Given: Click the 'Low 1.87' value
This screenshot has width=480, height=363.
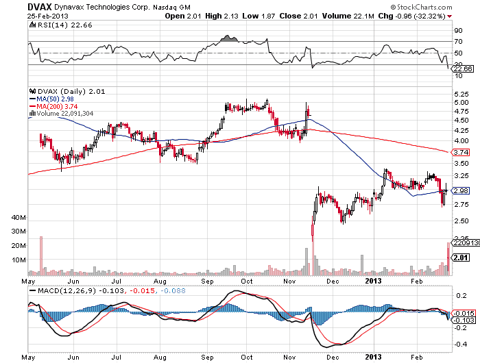Looking at the screenshot, I should [x=259, y=16].
